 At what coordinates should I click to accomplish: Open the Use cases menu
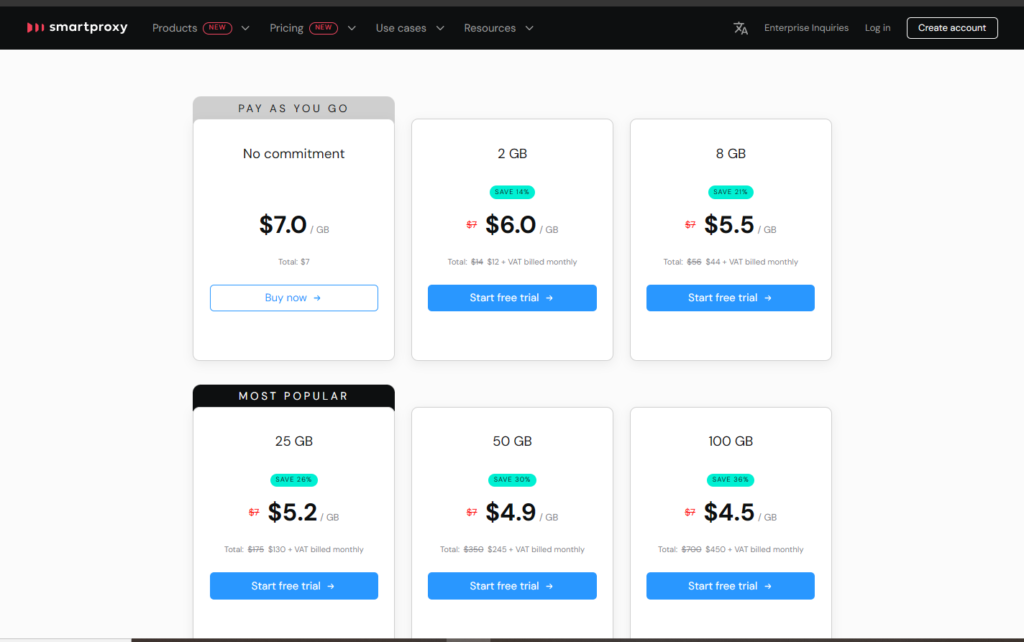tap(400, 28)
